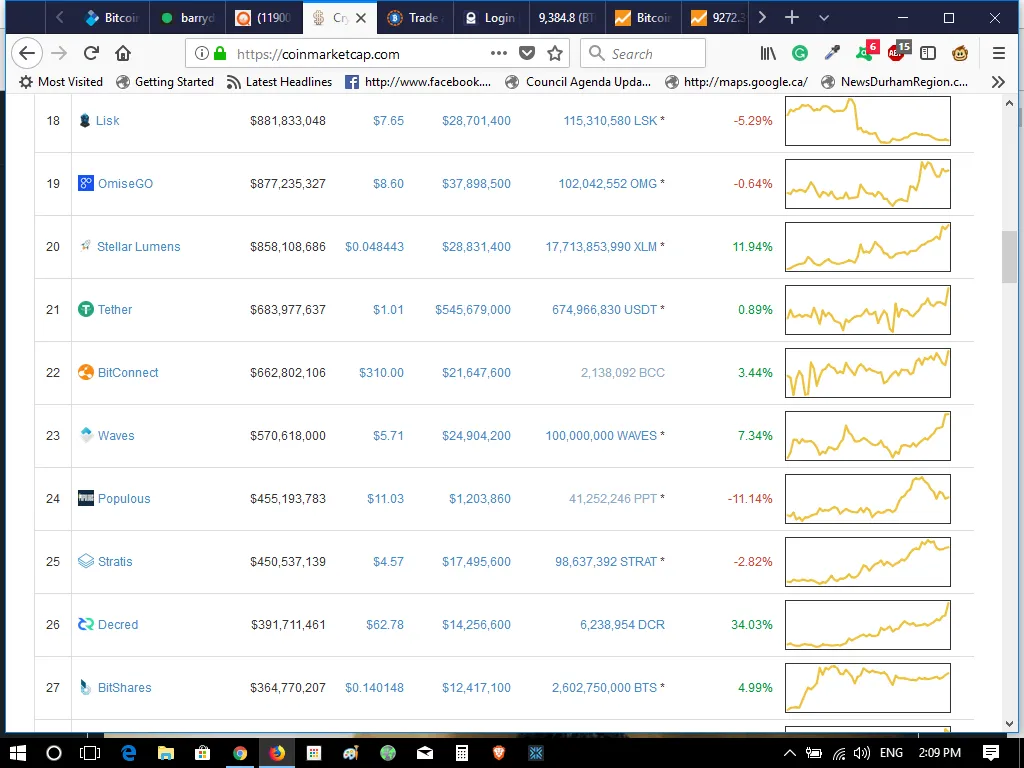Screen dimensions: 1024x768
Task: Open the Brave browser taskbar icon
Action: (x=499, y=753)
